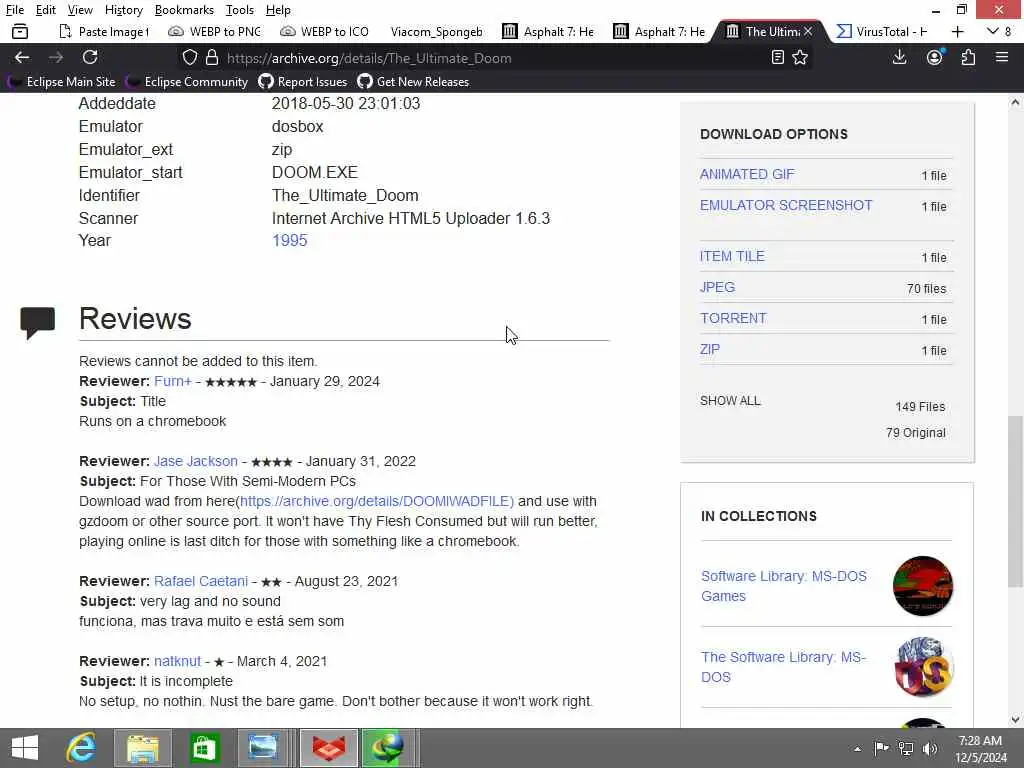The image size is (1024, 768).
Task: Reload the current page
Action: point(90,57)
